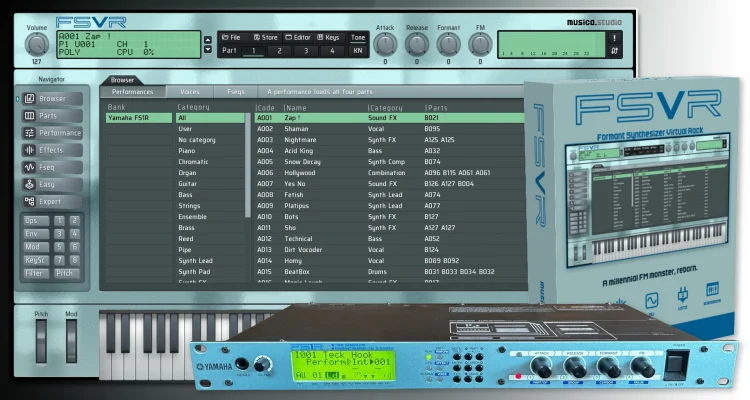Click the panic exclamation icon

click(x=615, y=38)
